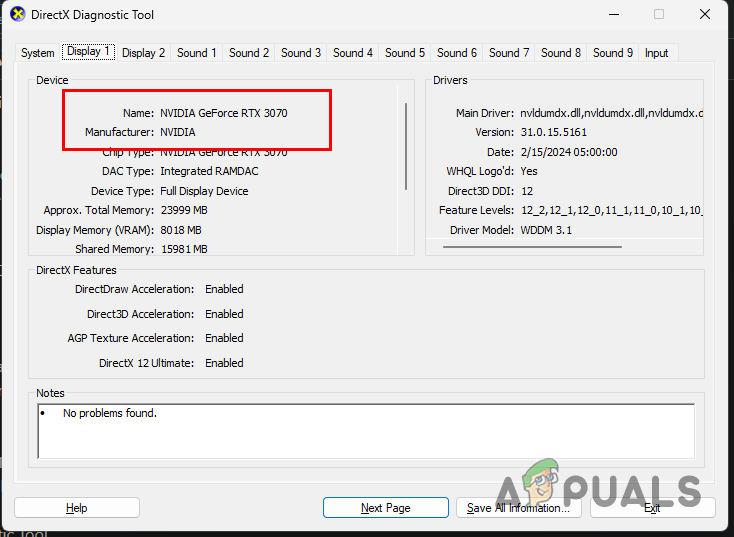Select DirectDraw Acceleration 'Enabled' status
The width and height of the screenshot is (734, 537).
coord(224,289)
